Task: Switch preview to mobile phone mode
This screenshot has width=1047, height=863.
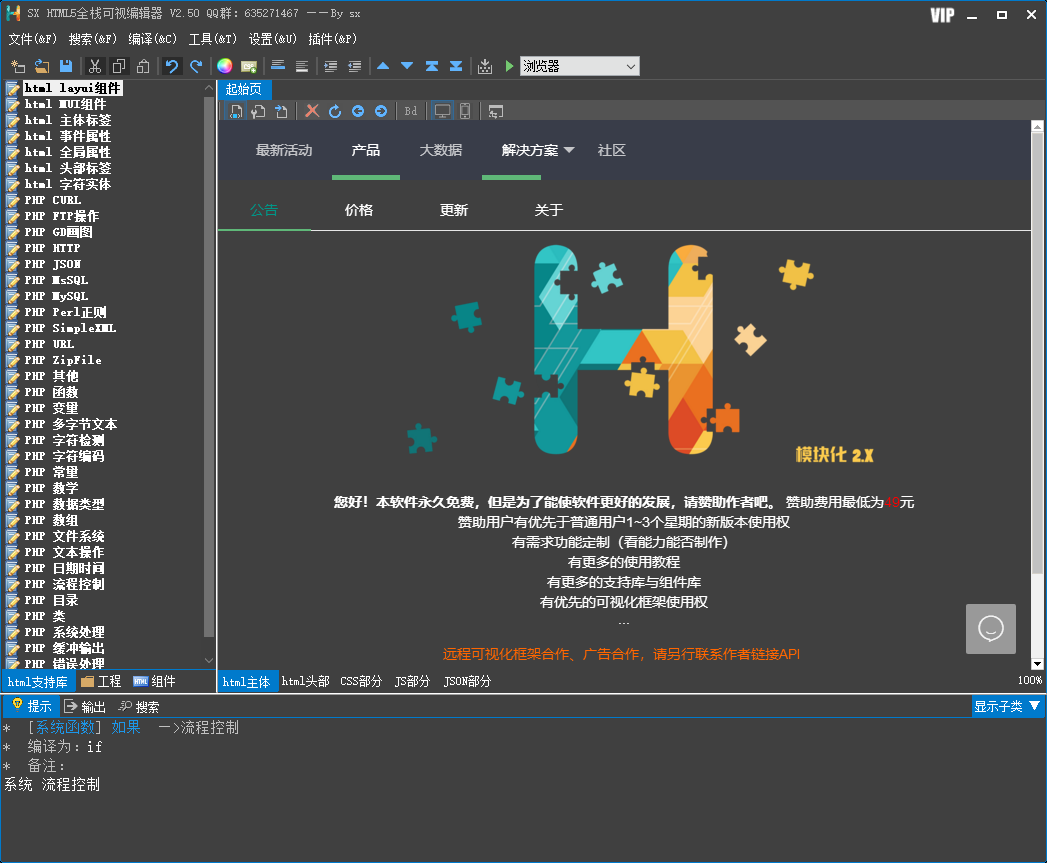Action: point(465,111)
